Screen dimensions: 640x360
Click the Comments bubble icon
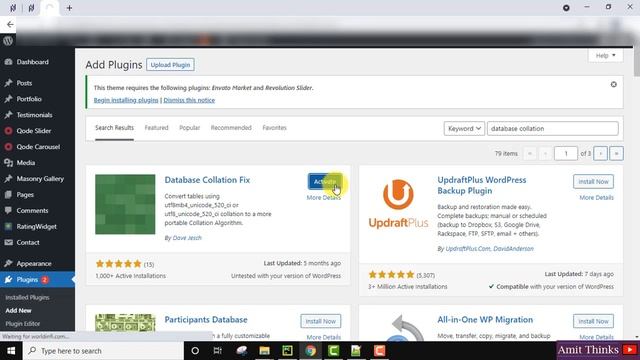coord(8,210)
